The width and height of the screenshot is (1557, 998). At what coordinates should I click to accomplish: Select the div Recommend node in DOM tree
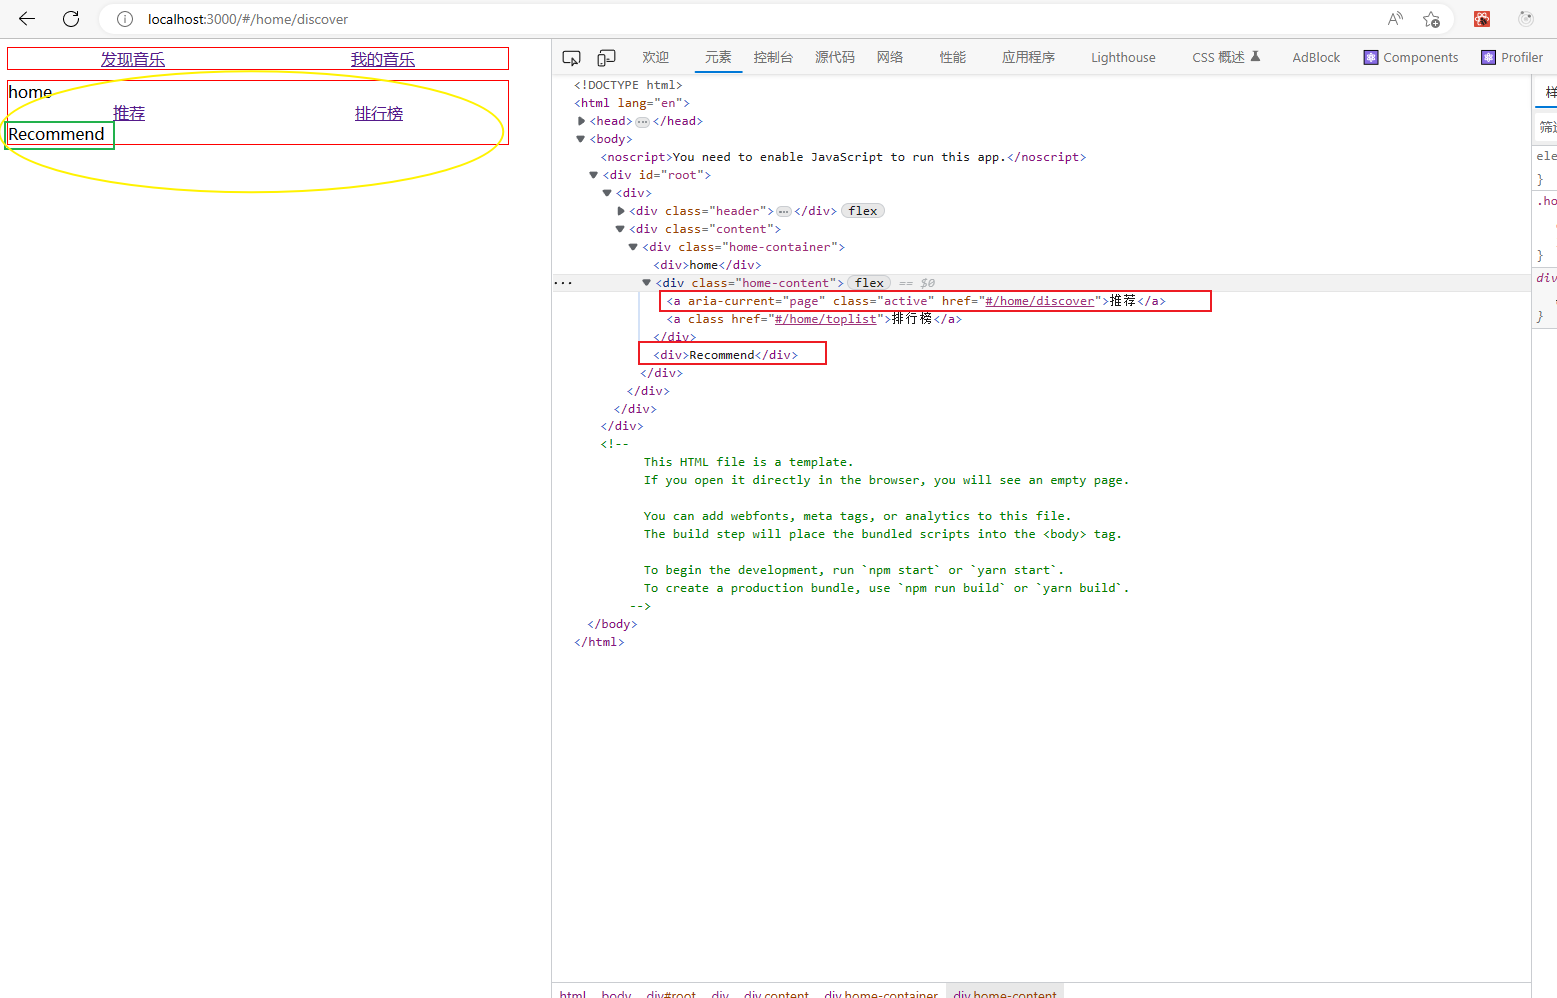pos(726,355)
